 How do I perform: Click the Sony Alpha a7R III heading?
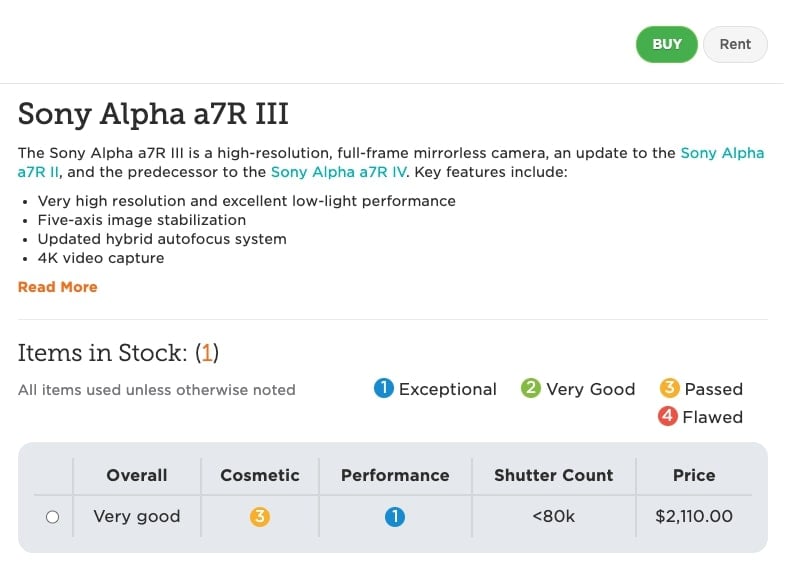pos(153,114)
